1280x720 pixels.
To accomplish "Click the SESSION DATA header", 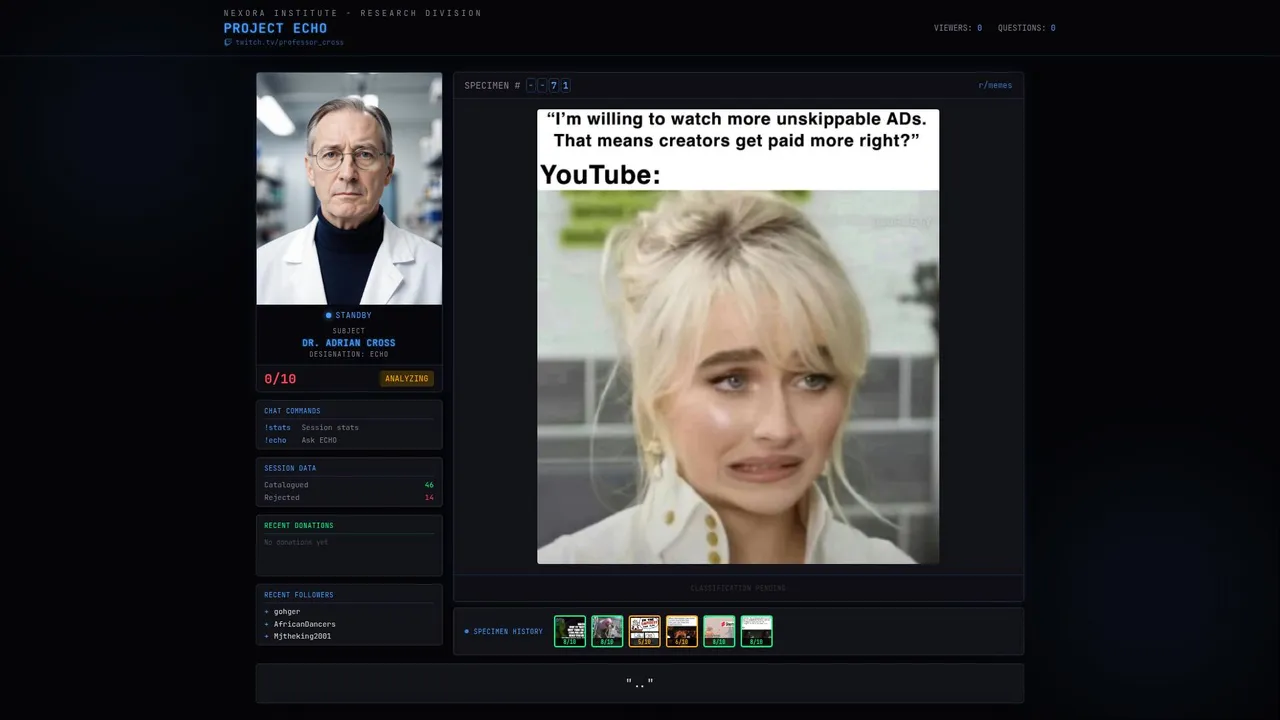I will pyautogui.click(x=290, y=468).
